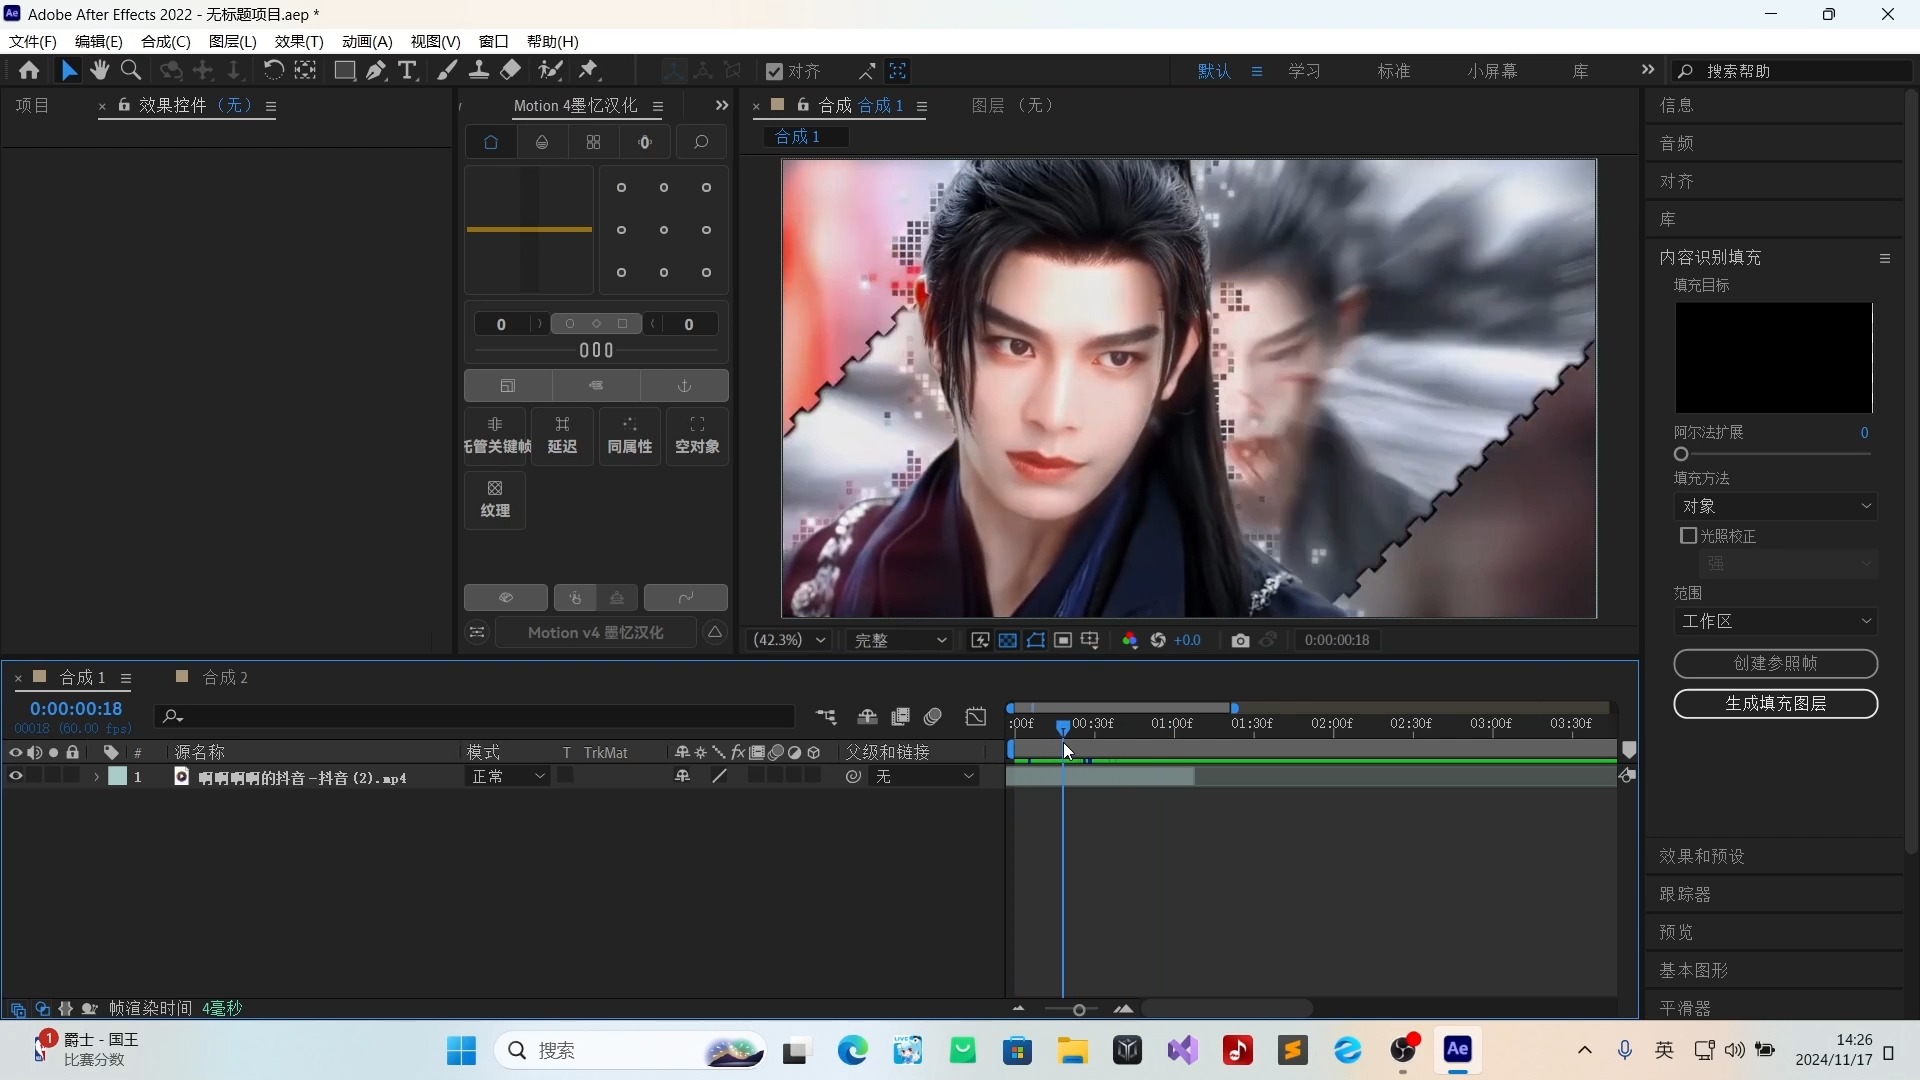The width and height of the screenshot is (1920, 1080).
Task: Select the Eraser tool
Action: coord(511,71)
